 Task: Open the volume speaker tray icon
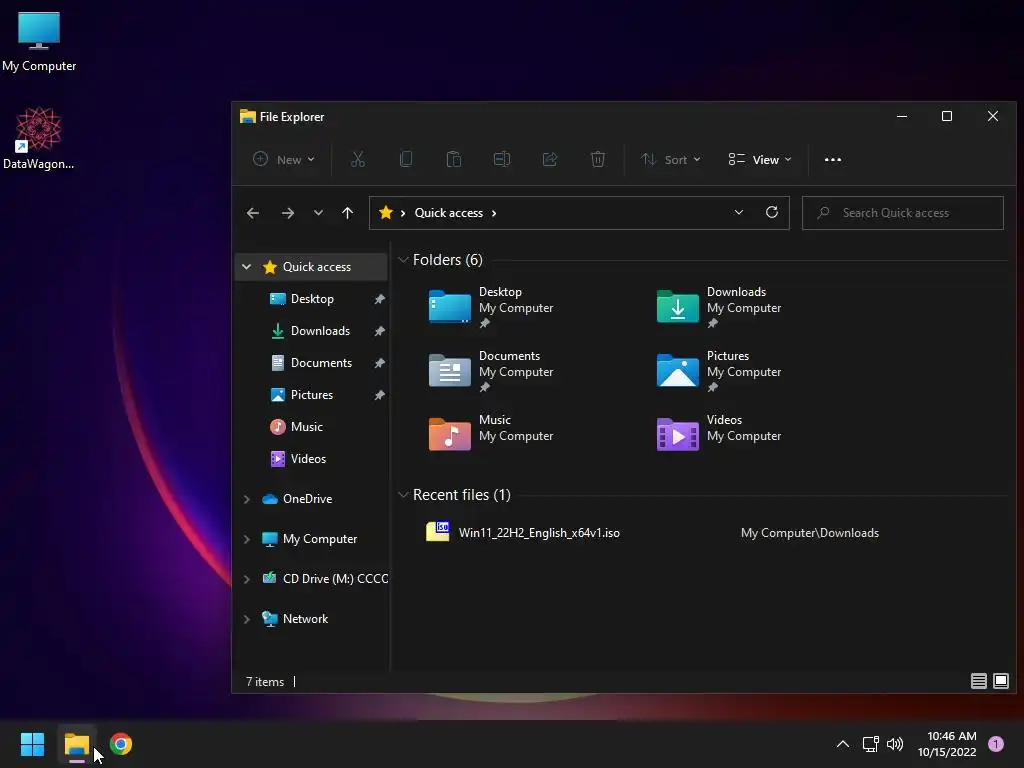[895, 744]
